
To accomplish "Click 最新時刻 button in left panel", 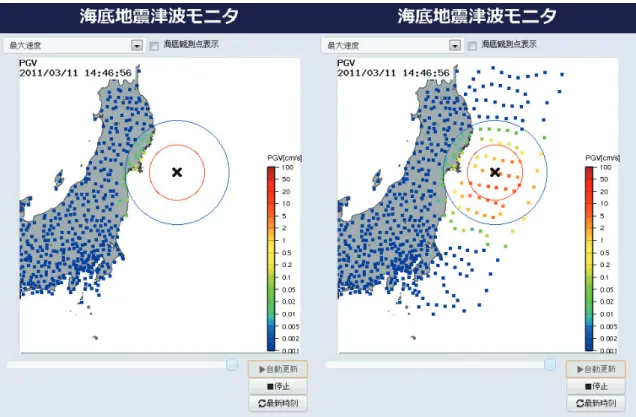I will pyautogui.click(x=278, y=403).
